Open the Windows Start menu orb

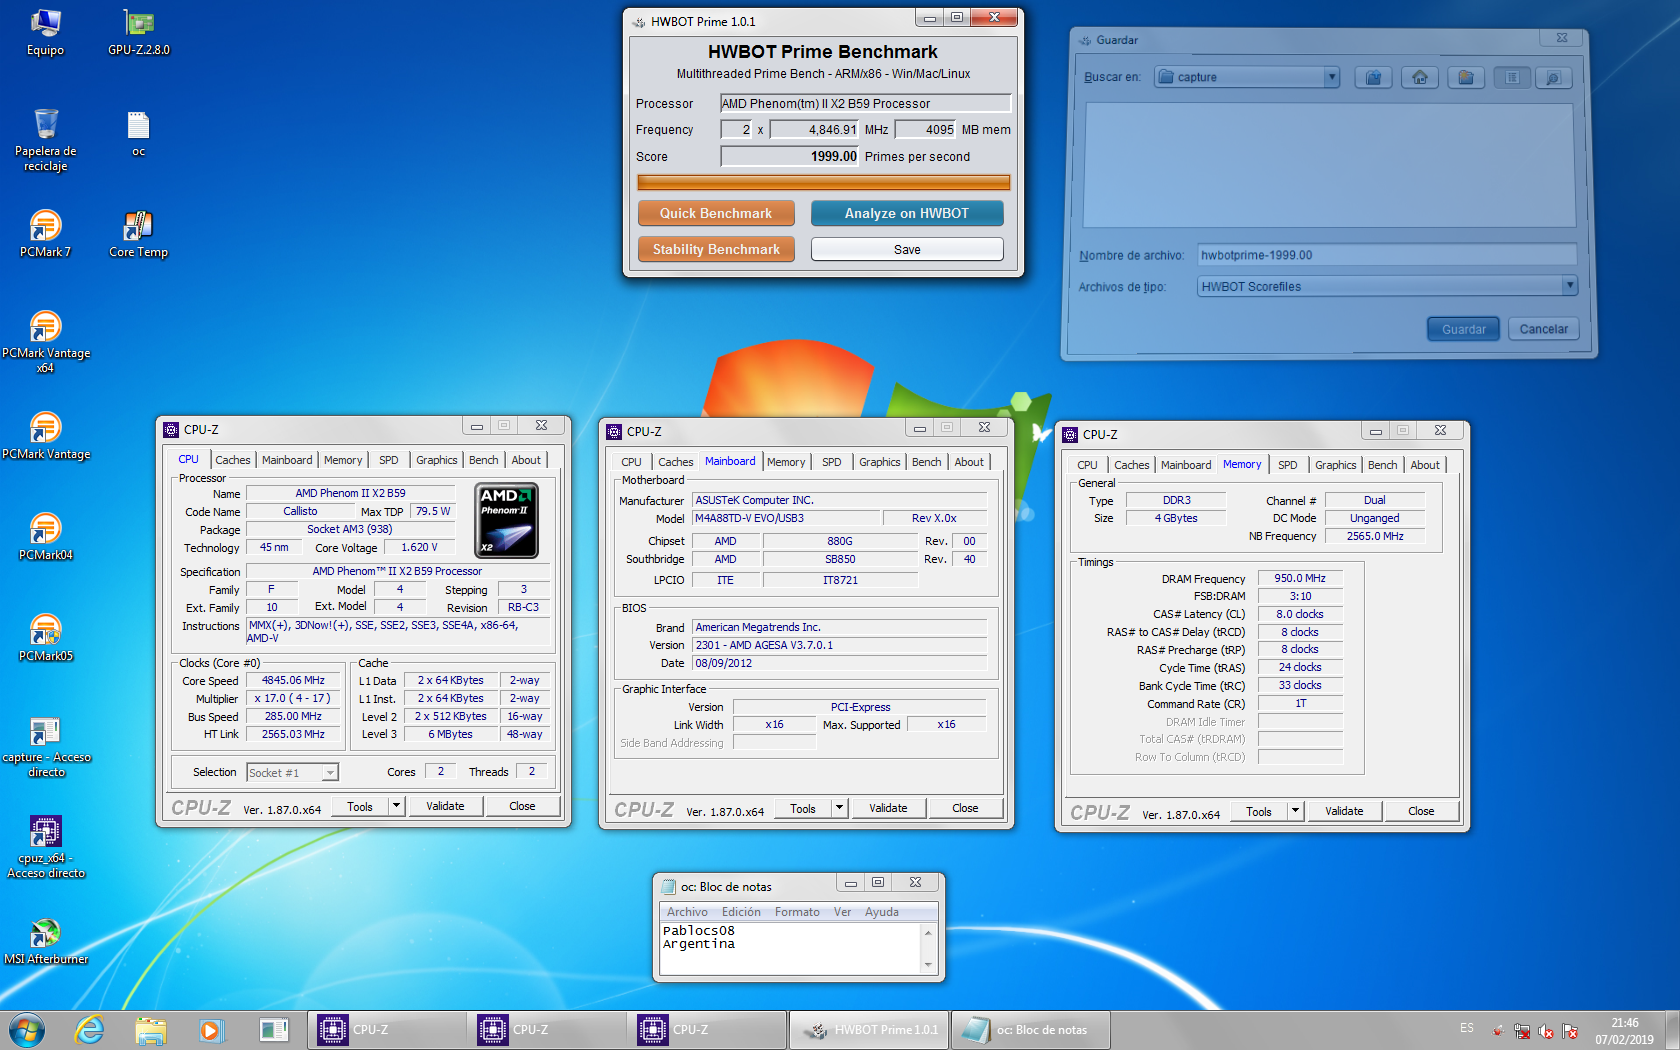[x=27, y=1030]
